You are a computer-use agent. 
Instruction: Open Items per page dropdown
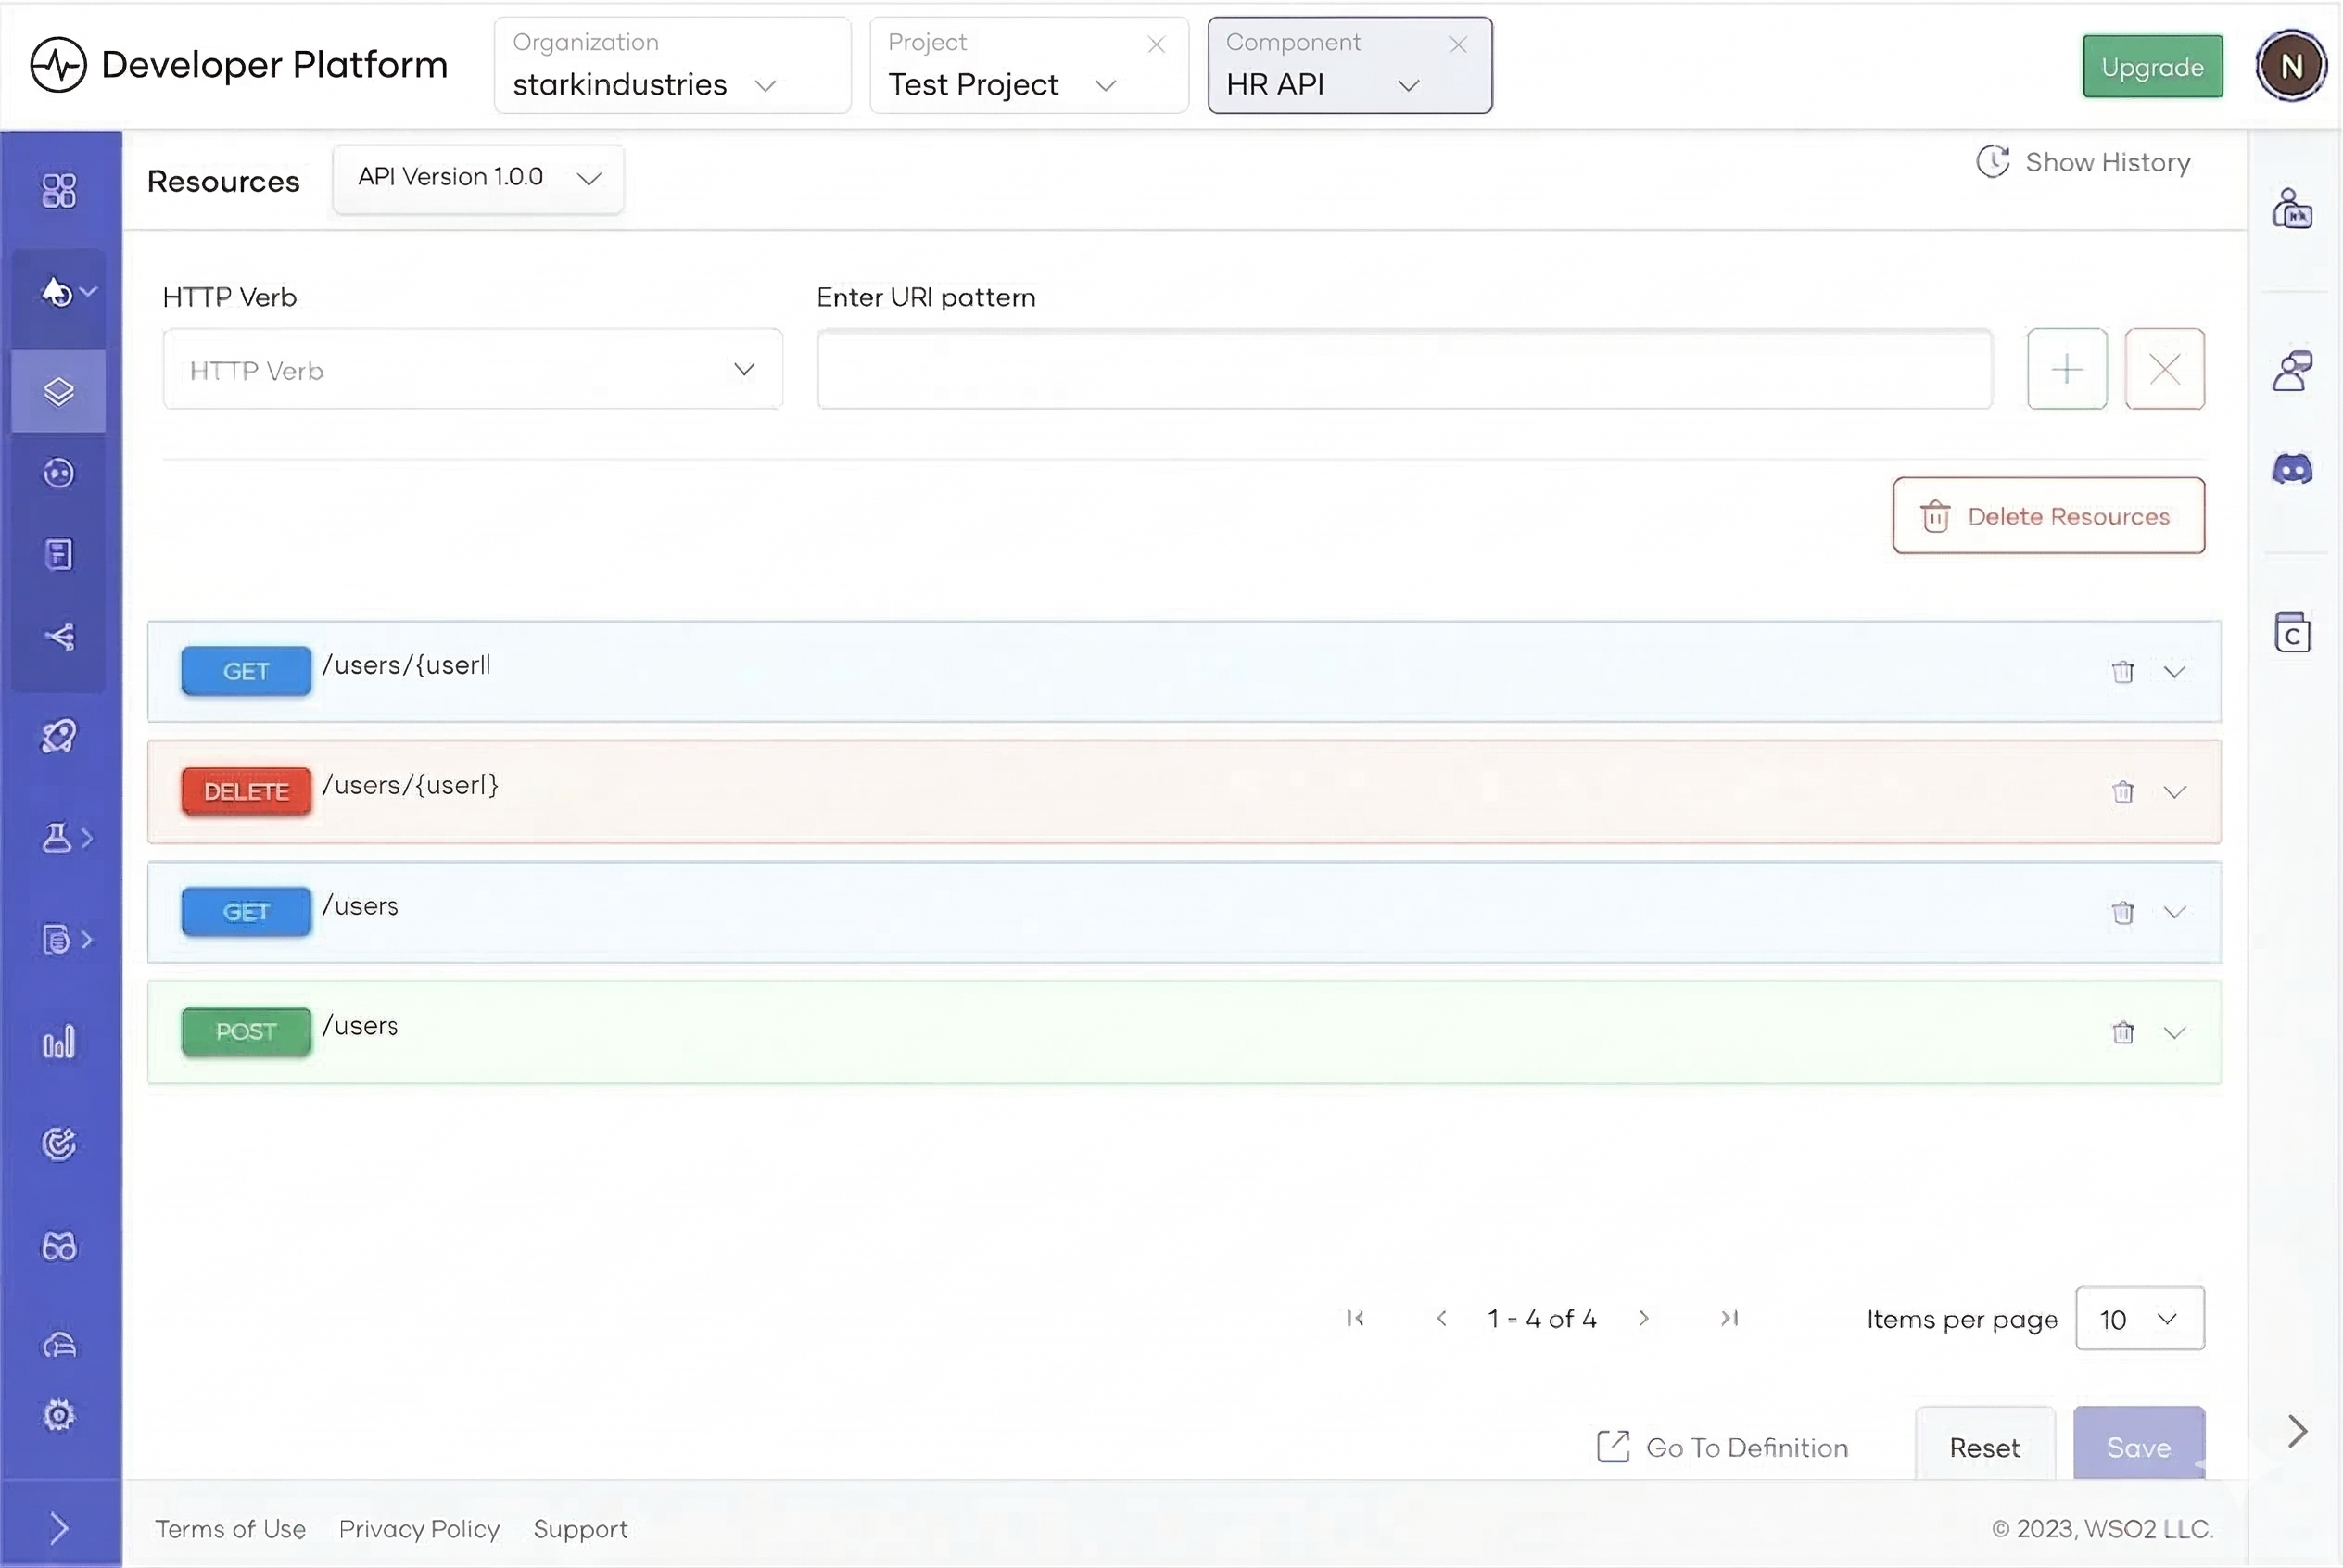2139,1319
